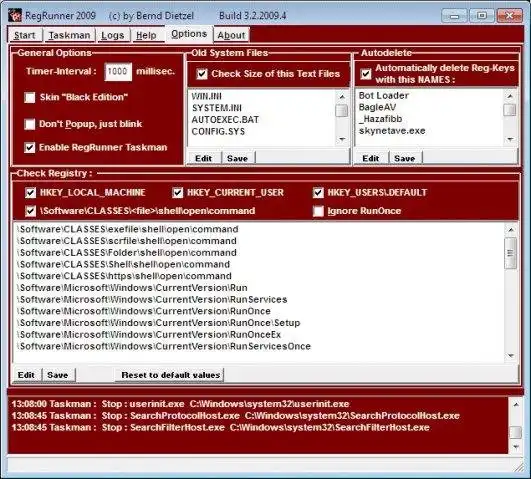Enable Ignore RunOnce checkbox

(318, 211)
